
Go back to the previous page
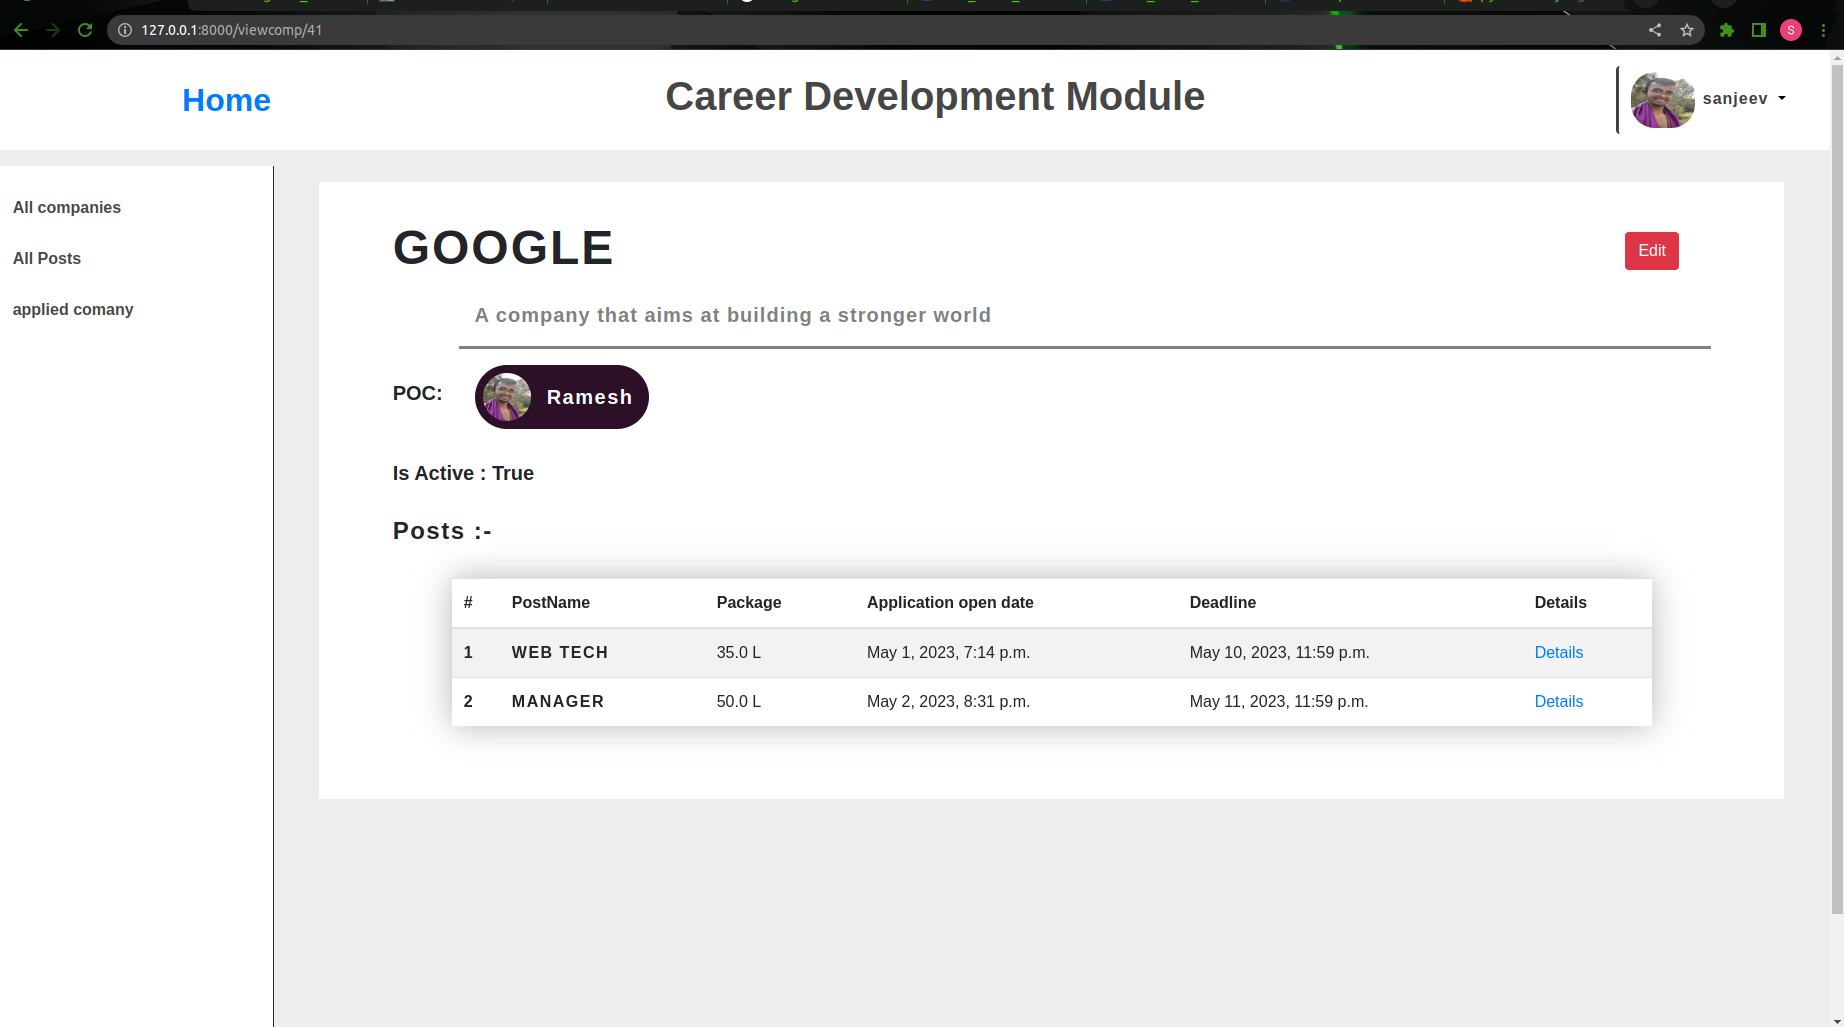pos(22,30)
